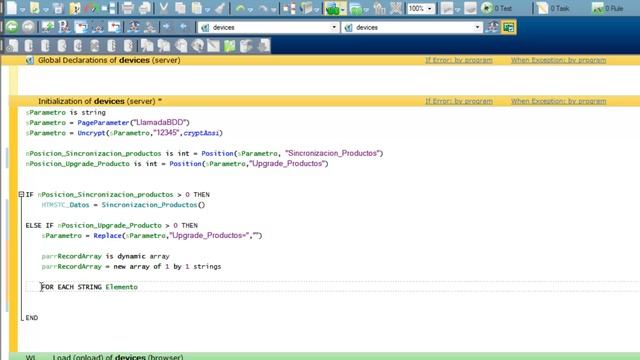Screen dimensions: 640x360
Task: Click the Print icon
Action: 128,8
